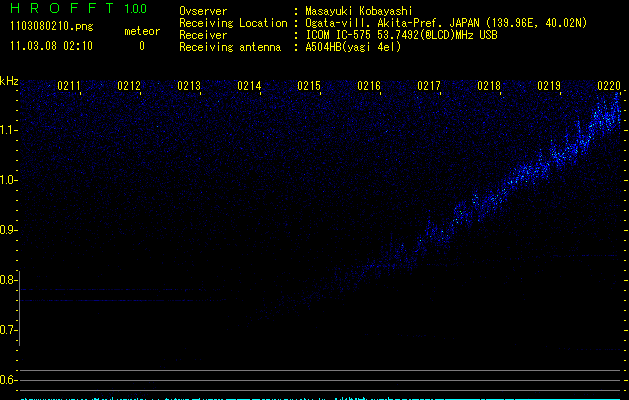This screenshot has width=629, height=400.
Task: Click the Receiving antenna A504HB text
Action: point(290,47)
